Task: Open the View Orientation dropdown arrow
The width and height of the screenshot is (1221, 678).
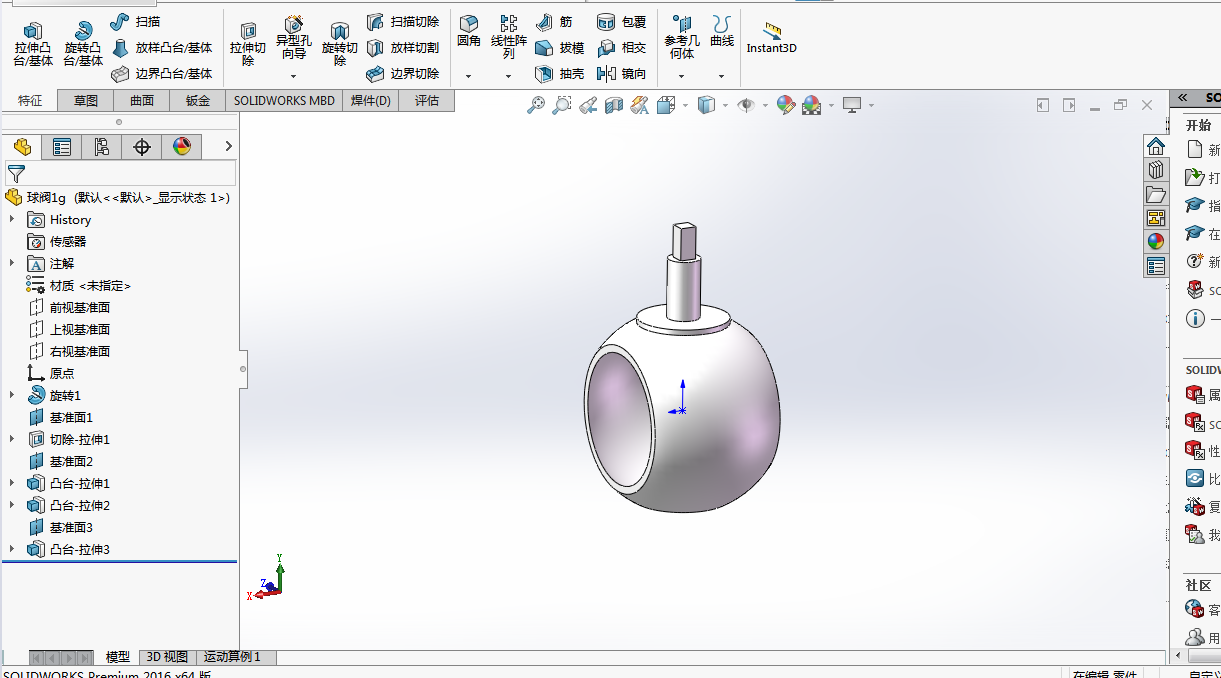Action: pyautogui.click(x=685, y=105)
